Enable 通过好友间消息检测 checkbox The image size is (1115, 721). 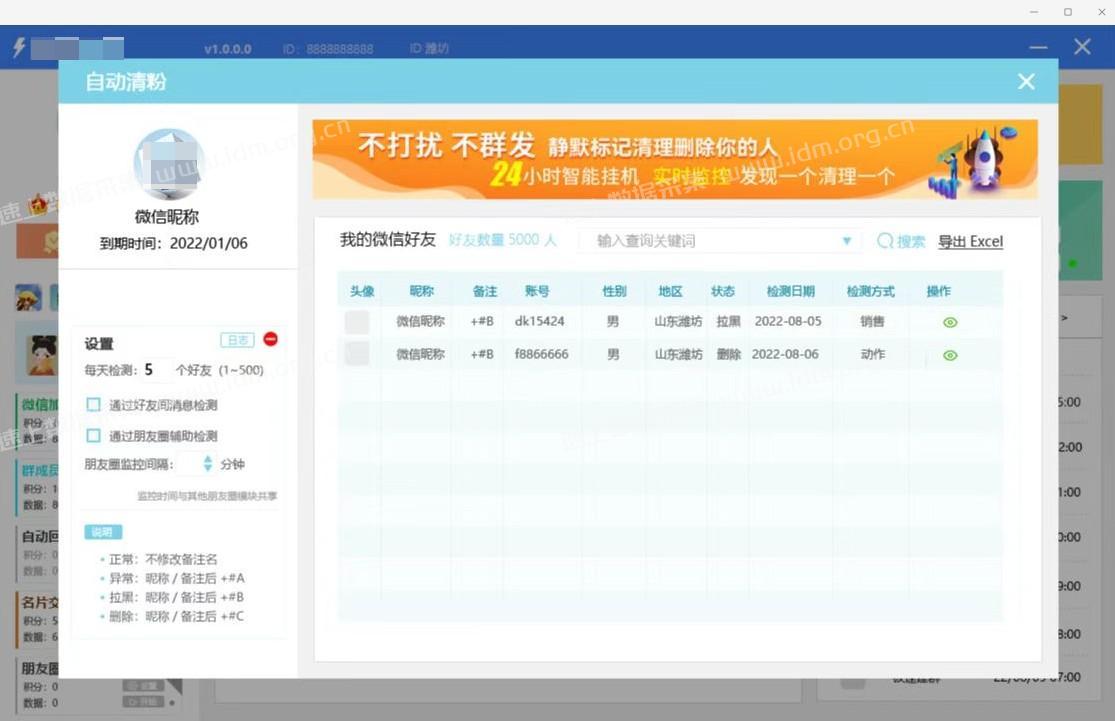tap(93, 405)
